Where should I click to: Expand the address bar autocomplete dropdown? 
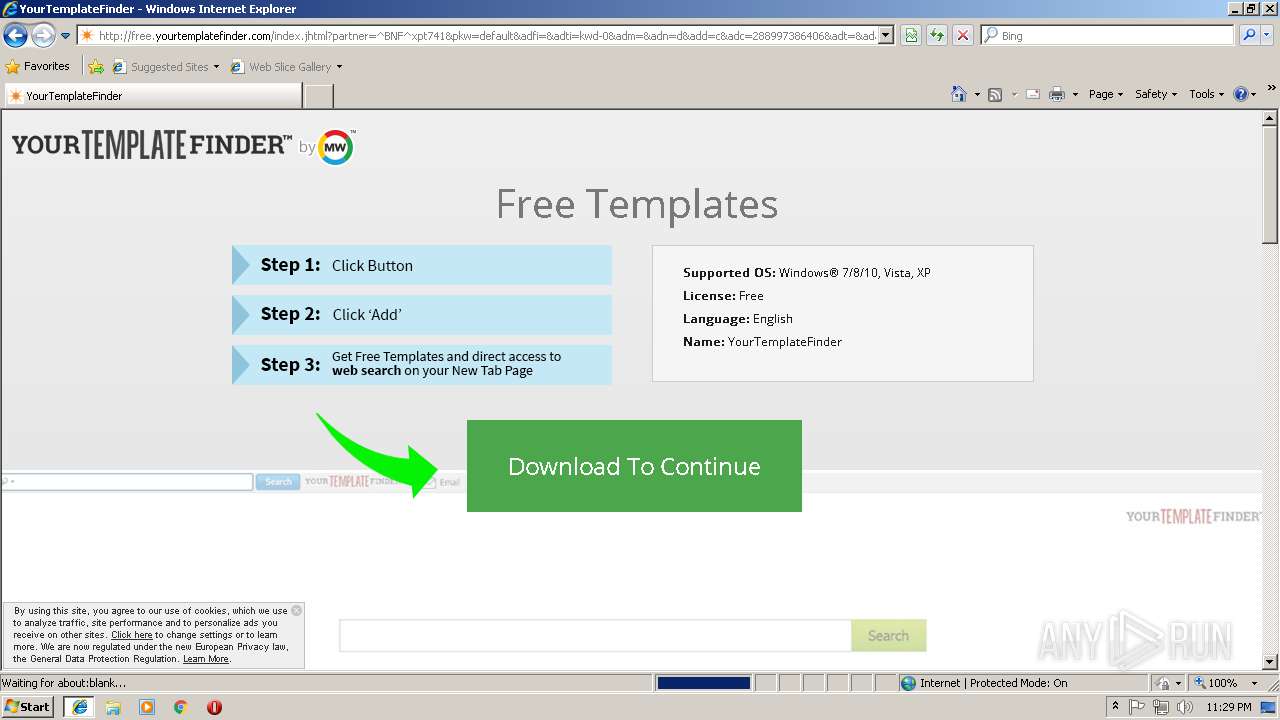(x=886, y=36)
